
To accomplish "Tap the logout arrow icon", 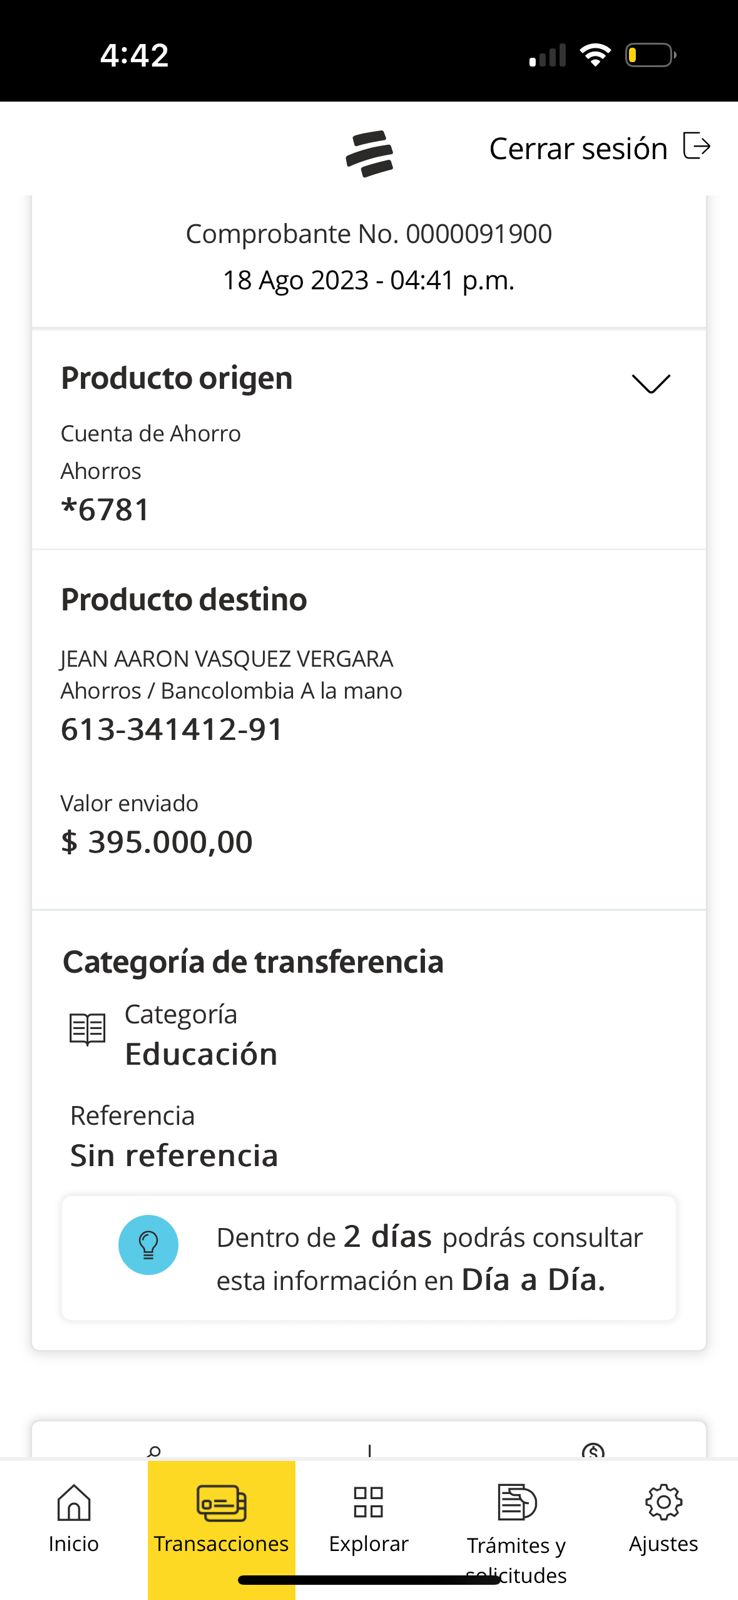I will click(696, 147).
